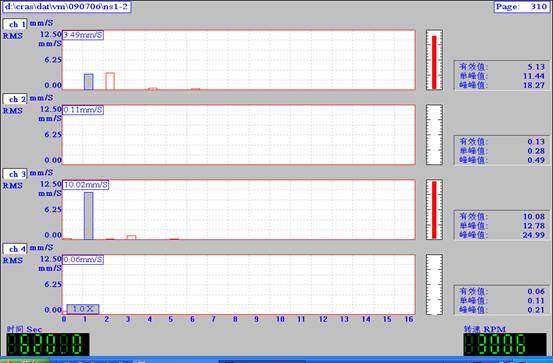The width and height of the screenshot is (553, 363).
Task: Click the 1X harmonic bar in ch 1
Action: tap(89, 82)
